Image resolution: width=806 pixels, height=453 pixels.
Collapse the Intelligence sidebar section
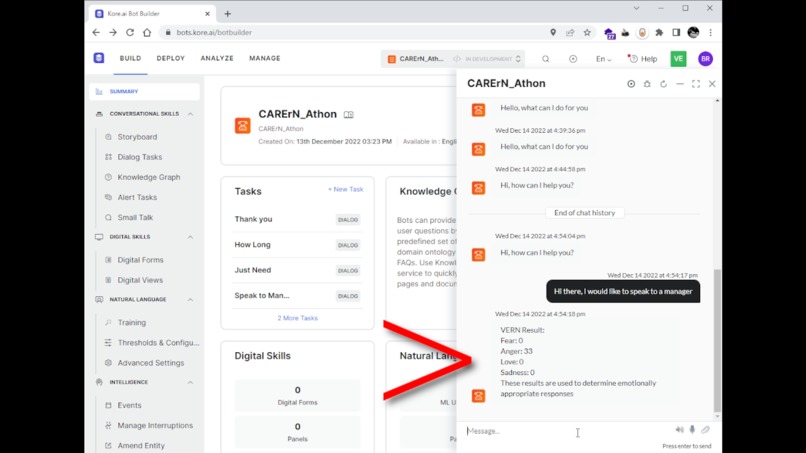click(x=190, y=382)
